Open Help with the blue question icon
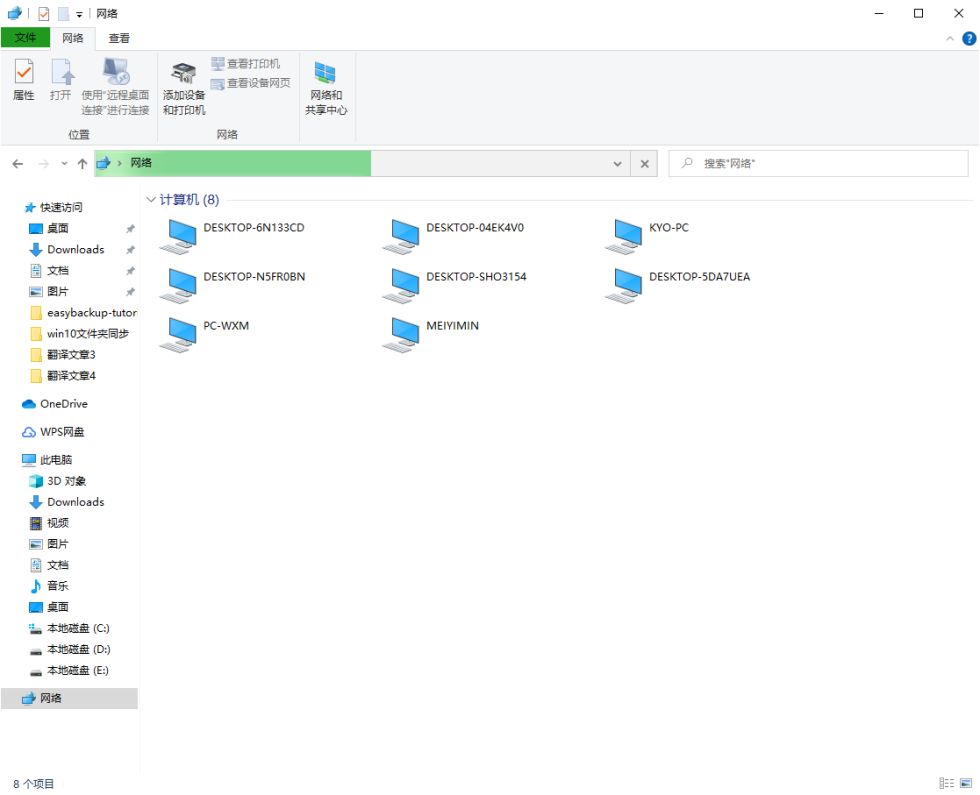Image resolution: width=980 pixels, height=795 pixels. [969, 39]
